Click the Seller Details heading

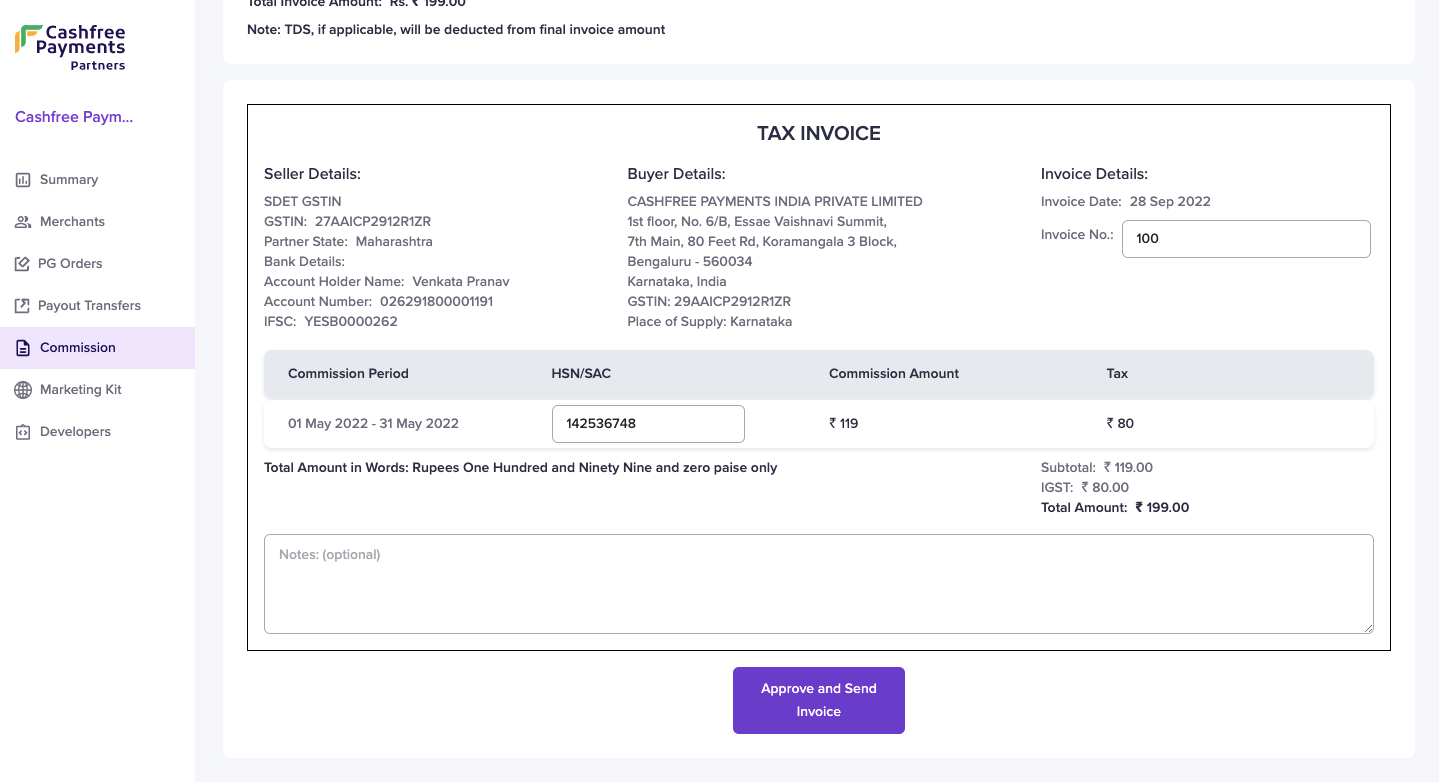tap(312, 174)
